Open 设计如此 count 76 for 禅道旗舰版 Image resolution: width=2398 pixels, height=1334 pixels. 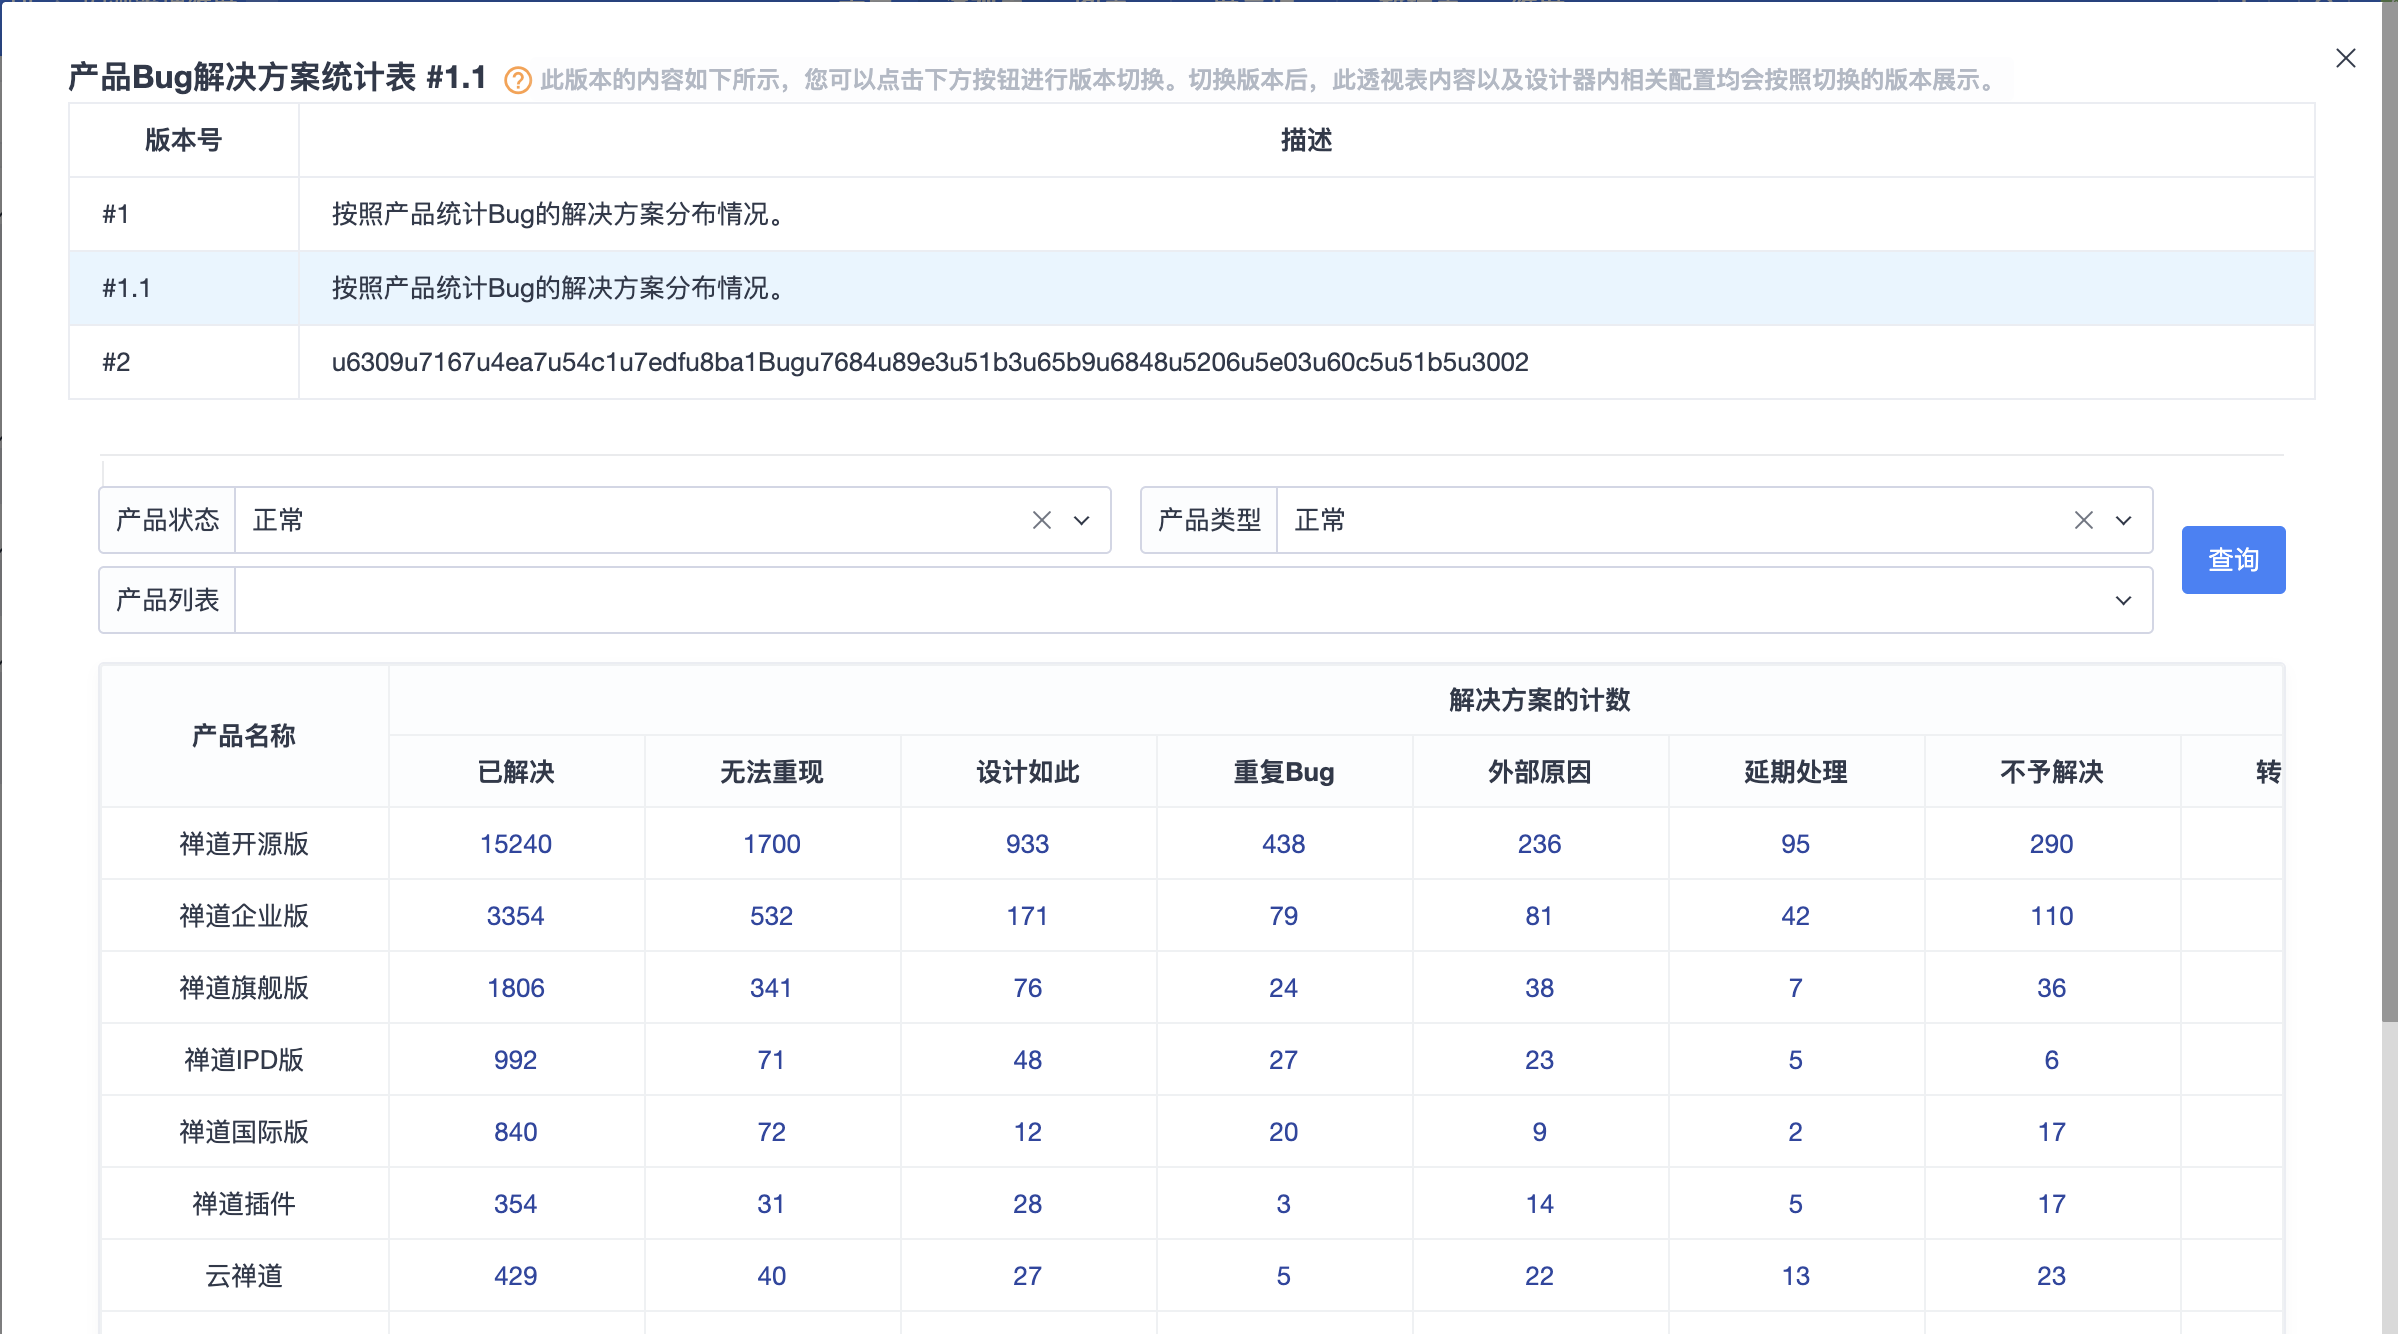(1028, 988)
